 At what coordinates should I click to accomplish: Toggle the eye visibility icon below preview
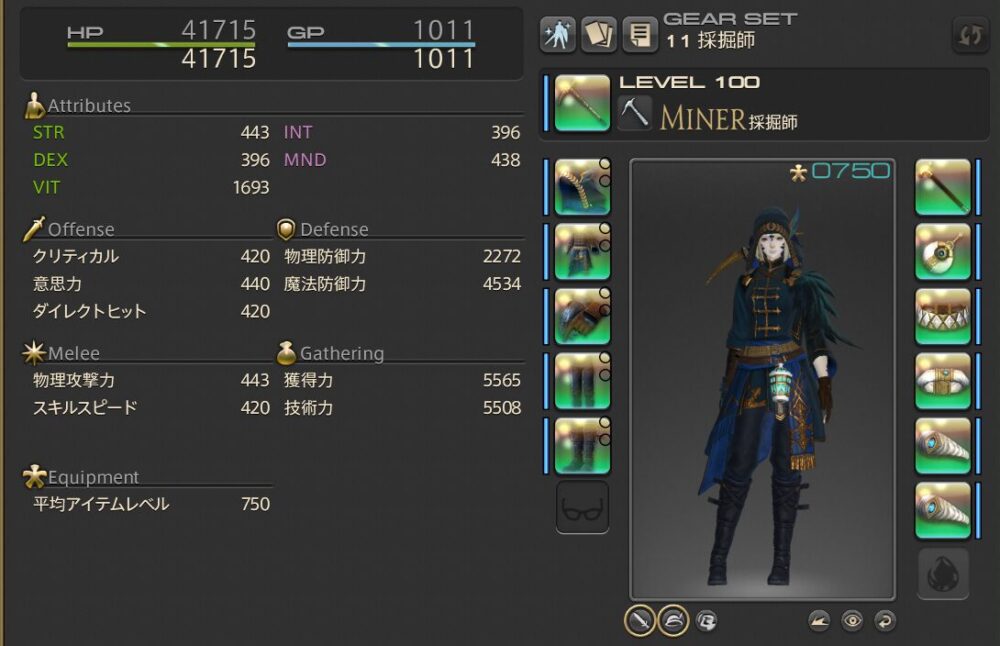(x=852, y=620)
